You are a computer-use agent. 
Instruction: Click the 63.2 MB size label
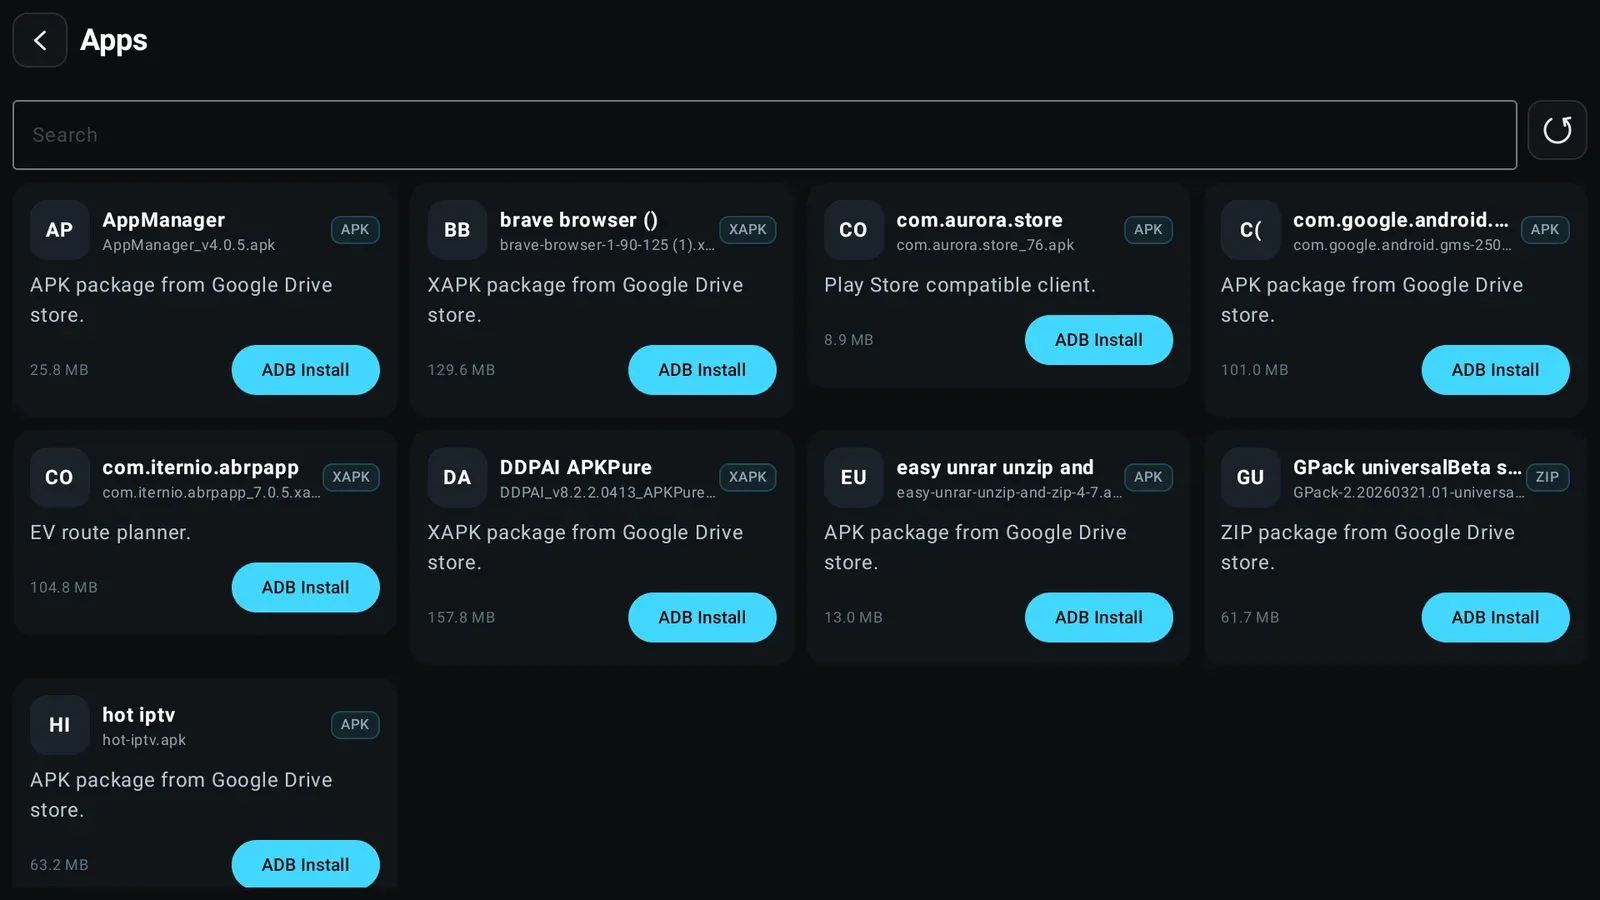59,865
